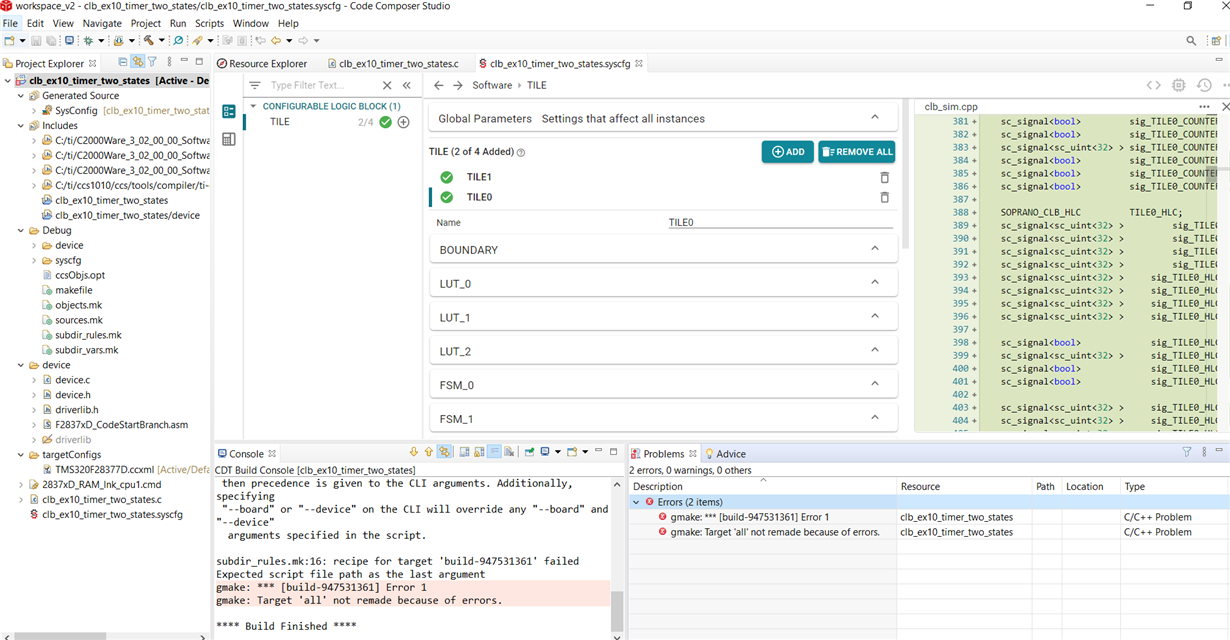Show generated files with the code brackets icon
1230x640 pixels.
pos(1153,86)
